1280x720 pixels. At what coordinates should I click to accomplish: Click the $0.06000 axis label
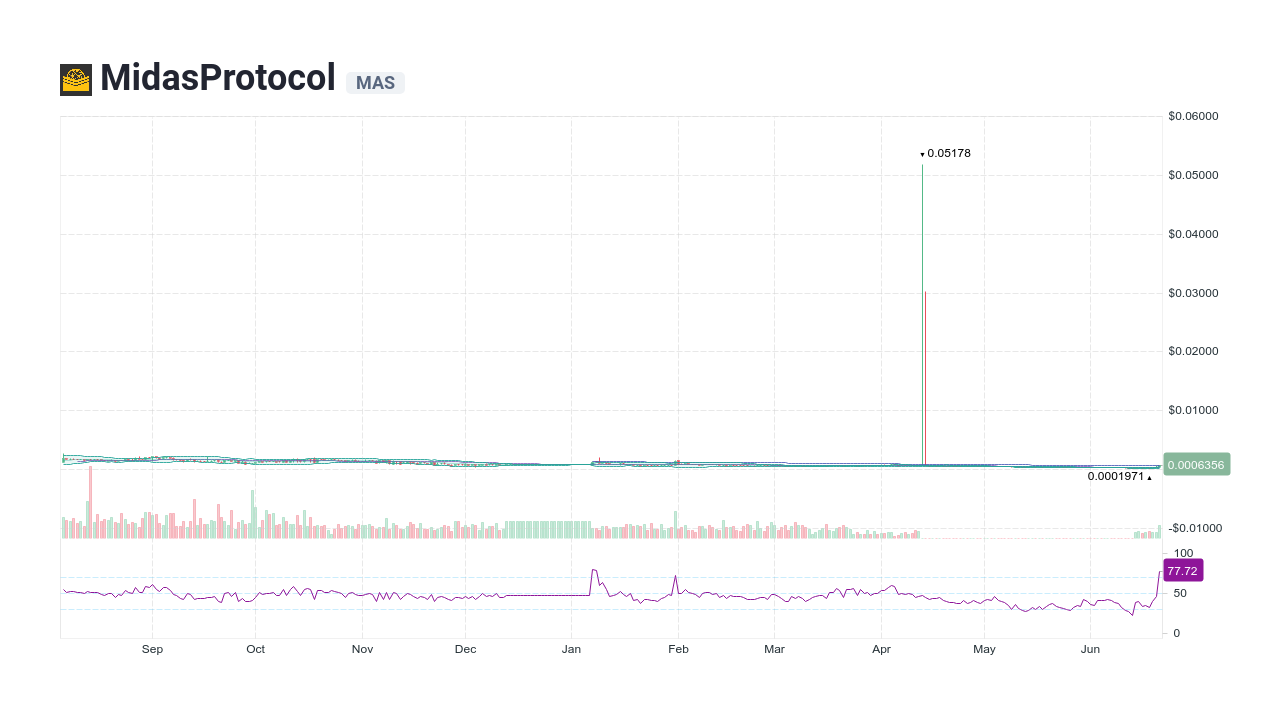click(x=1191, y=116)
